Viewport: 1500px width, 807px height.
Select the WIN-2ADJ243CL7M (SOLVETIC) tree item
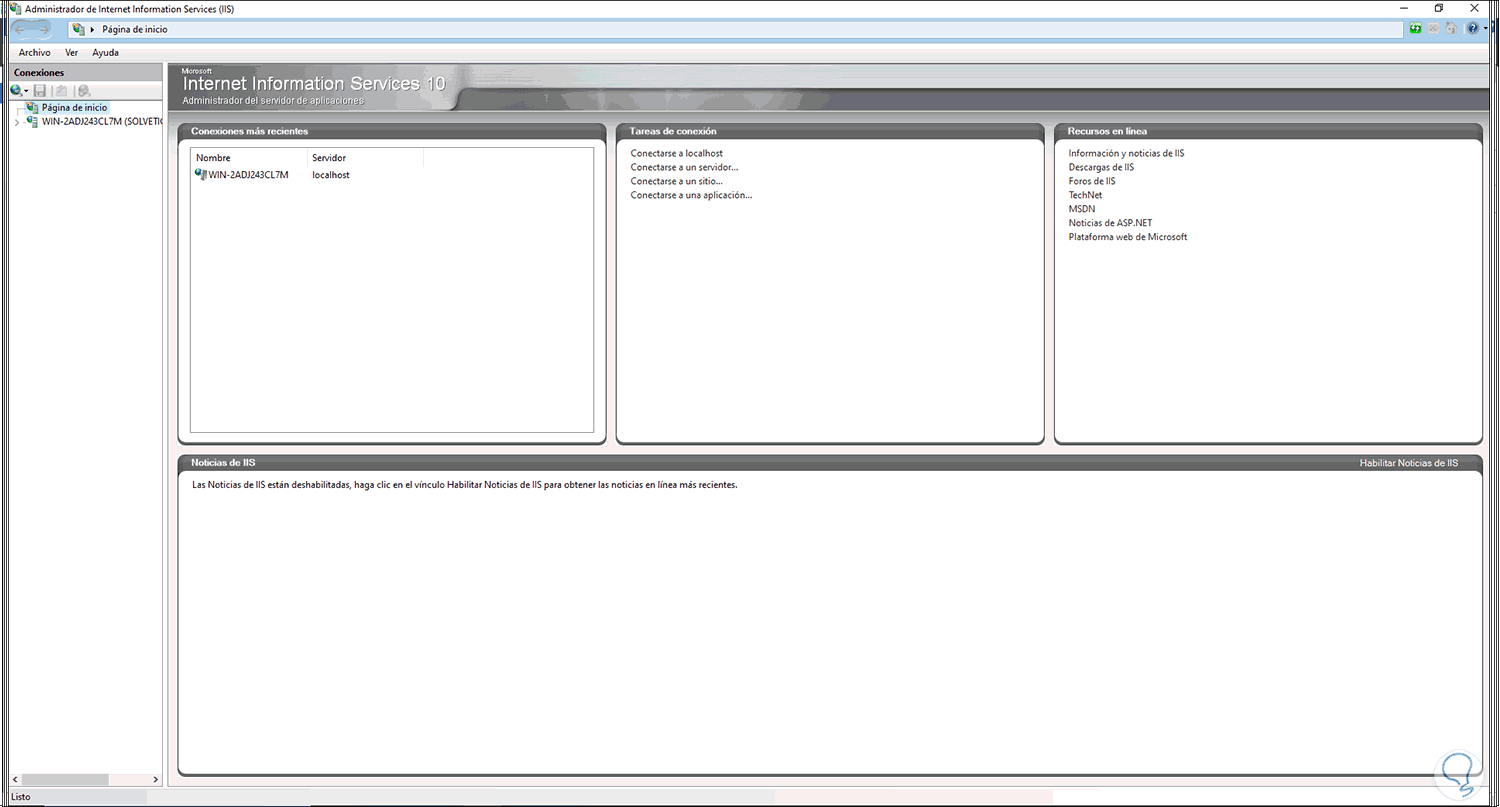pyautogui.click(x=101, y=121)
